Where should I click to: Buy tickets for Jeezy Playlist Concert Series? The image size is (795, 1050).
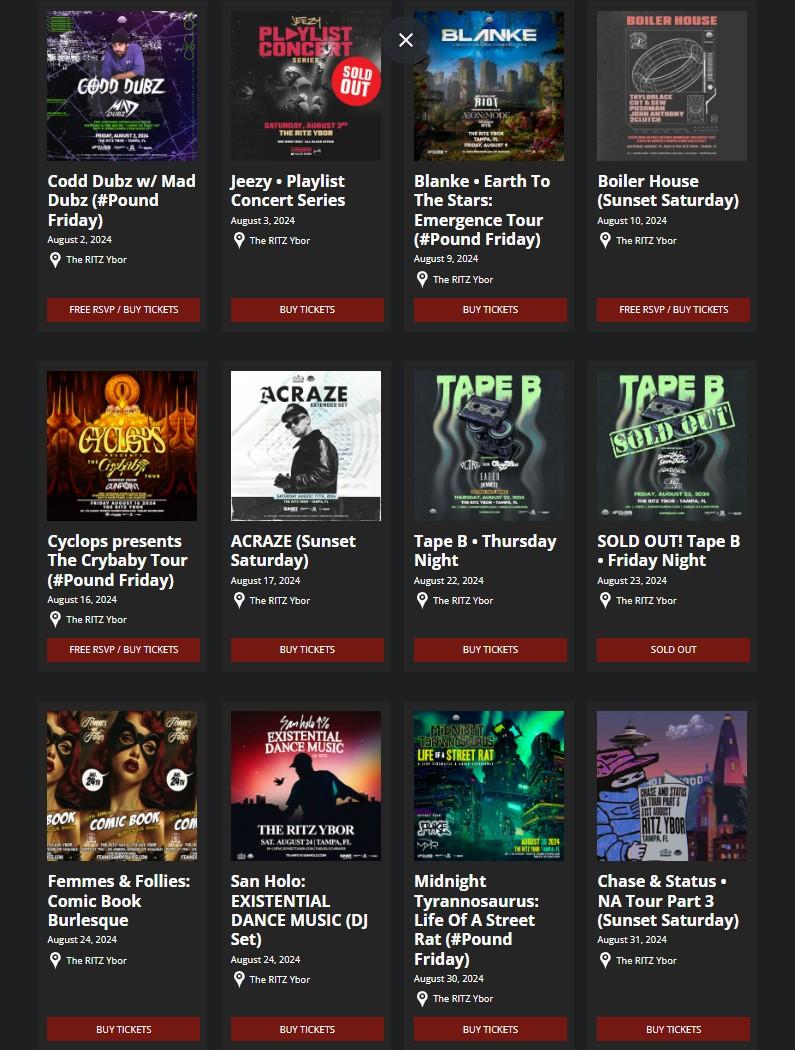pos(307,310)
